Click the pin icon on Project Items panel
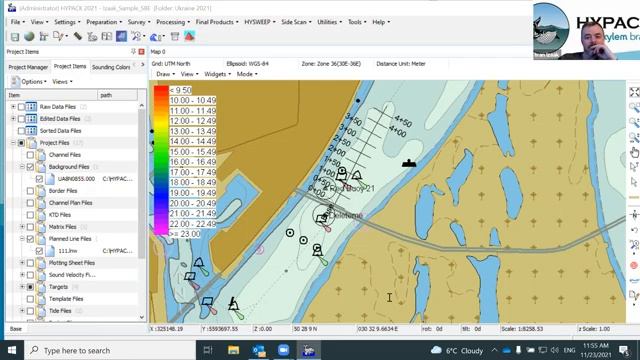The height and width of the screenshot is (360, 640). (x=133, y=51)
